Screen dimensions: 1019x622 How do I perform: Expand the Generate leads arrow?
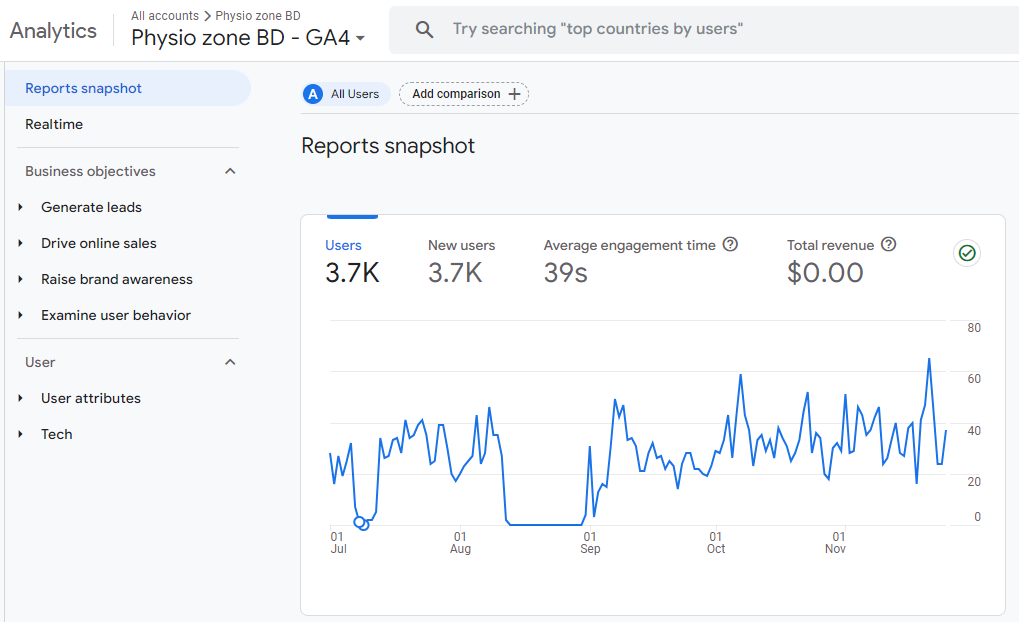coord(21,207)
